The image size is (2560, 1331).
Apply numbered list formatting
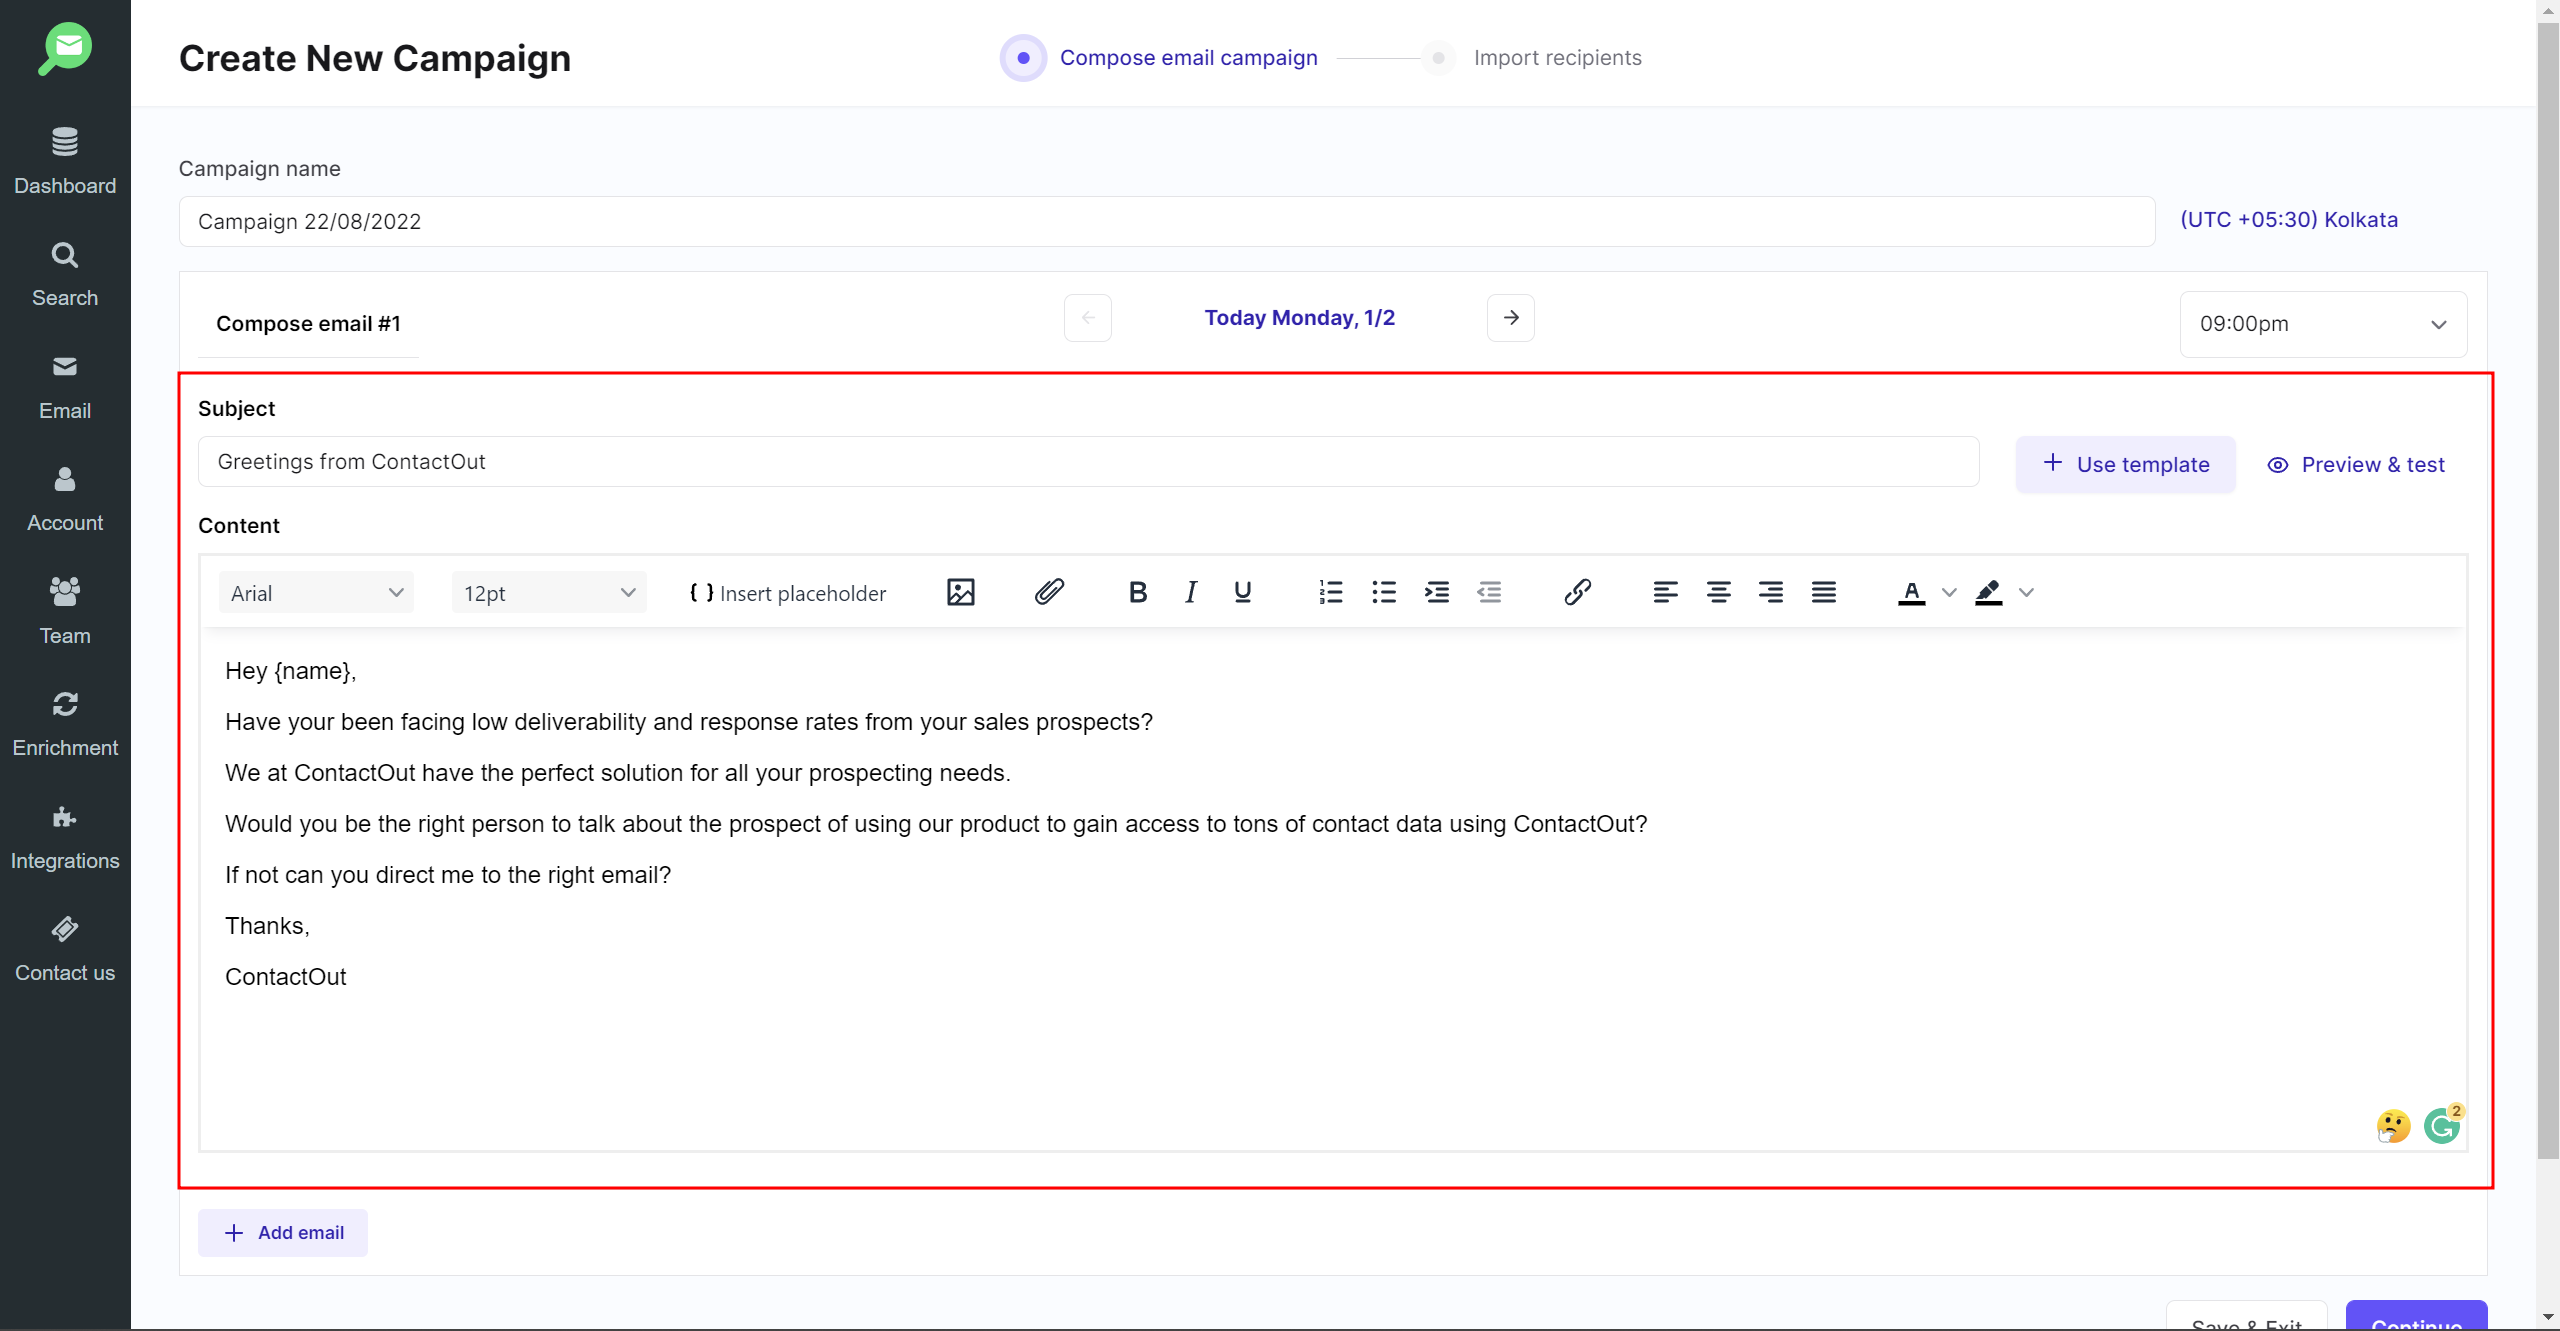click(1331, 593)
